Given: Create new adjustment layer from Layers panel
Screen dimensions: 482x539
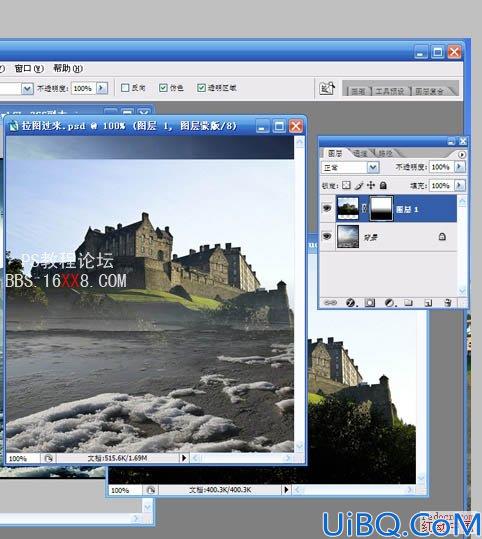Looking at the screenshot, I should click(x=390, y=302).
